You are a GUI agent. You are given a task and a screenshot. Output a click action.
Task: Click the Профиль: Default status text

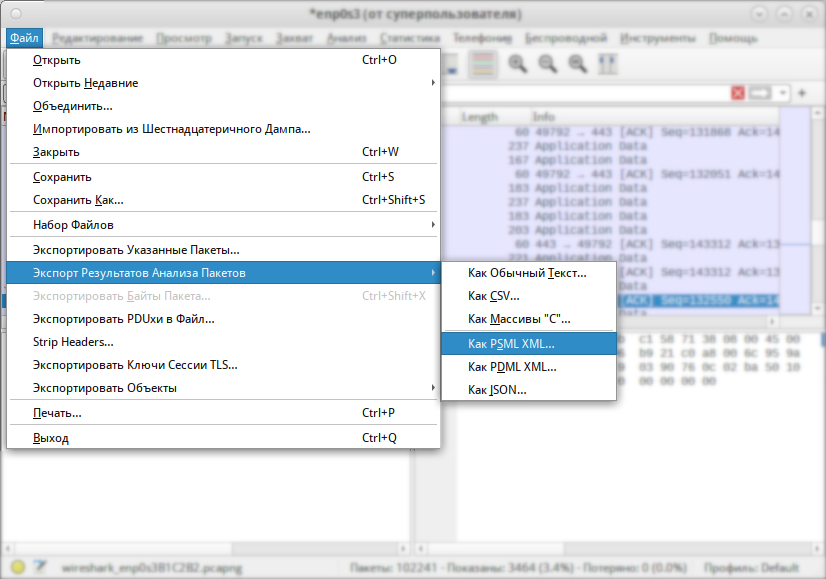pyautogui.click(x=751, y=567)
